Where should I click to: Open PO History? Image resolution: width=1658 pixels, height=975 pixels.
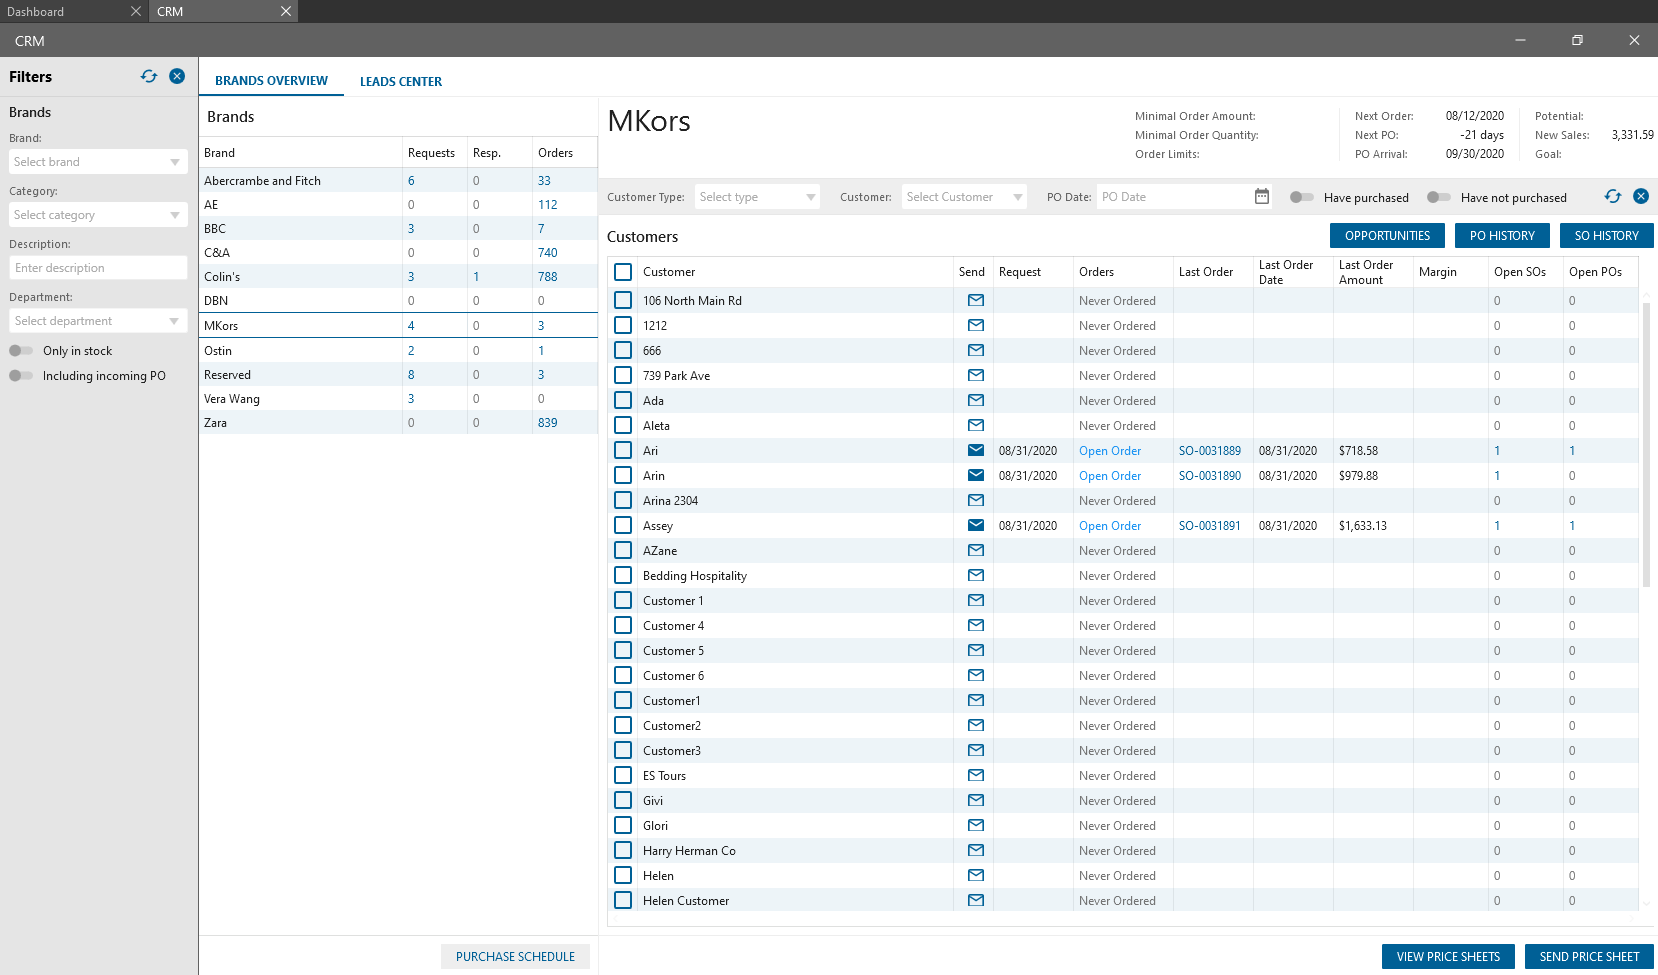pos(1502,236)
